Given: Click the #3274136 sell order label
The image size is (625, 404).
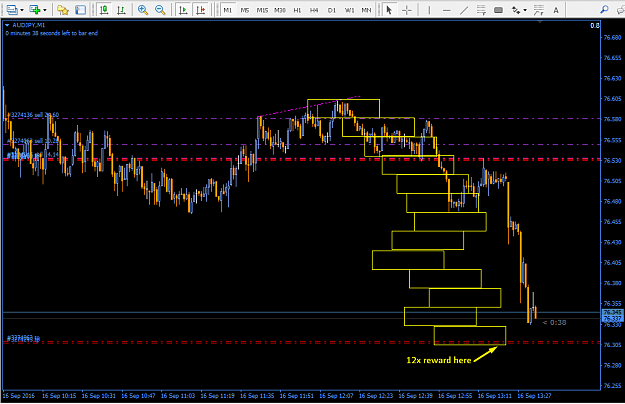Looking at the screenshot, I should [x=33, y=115].
